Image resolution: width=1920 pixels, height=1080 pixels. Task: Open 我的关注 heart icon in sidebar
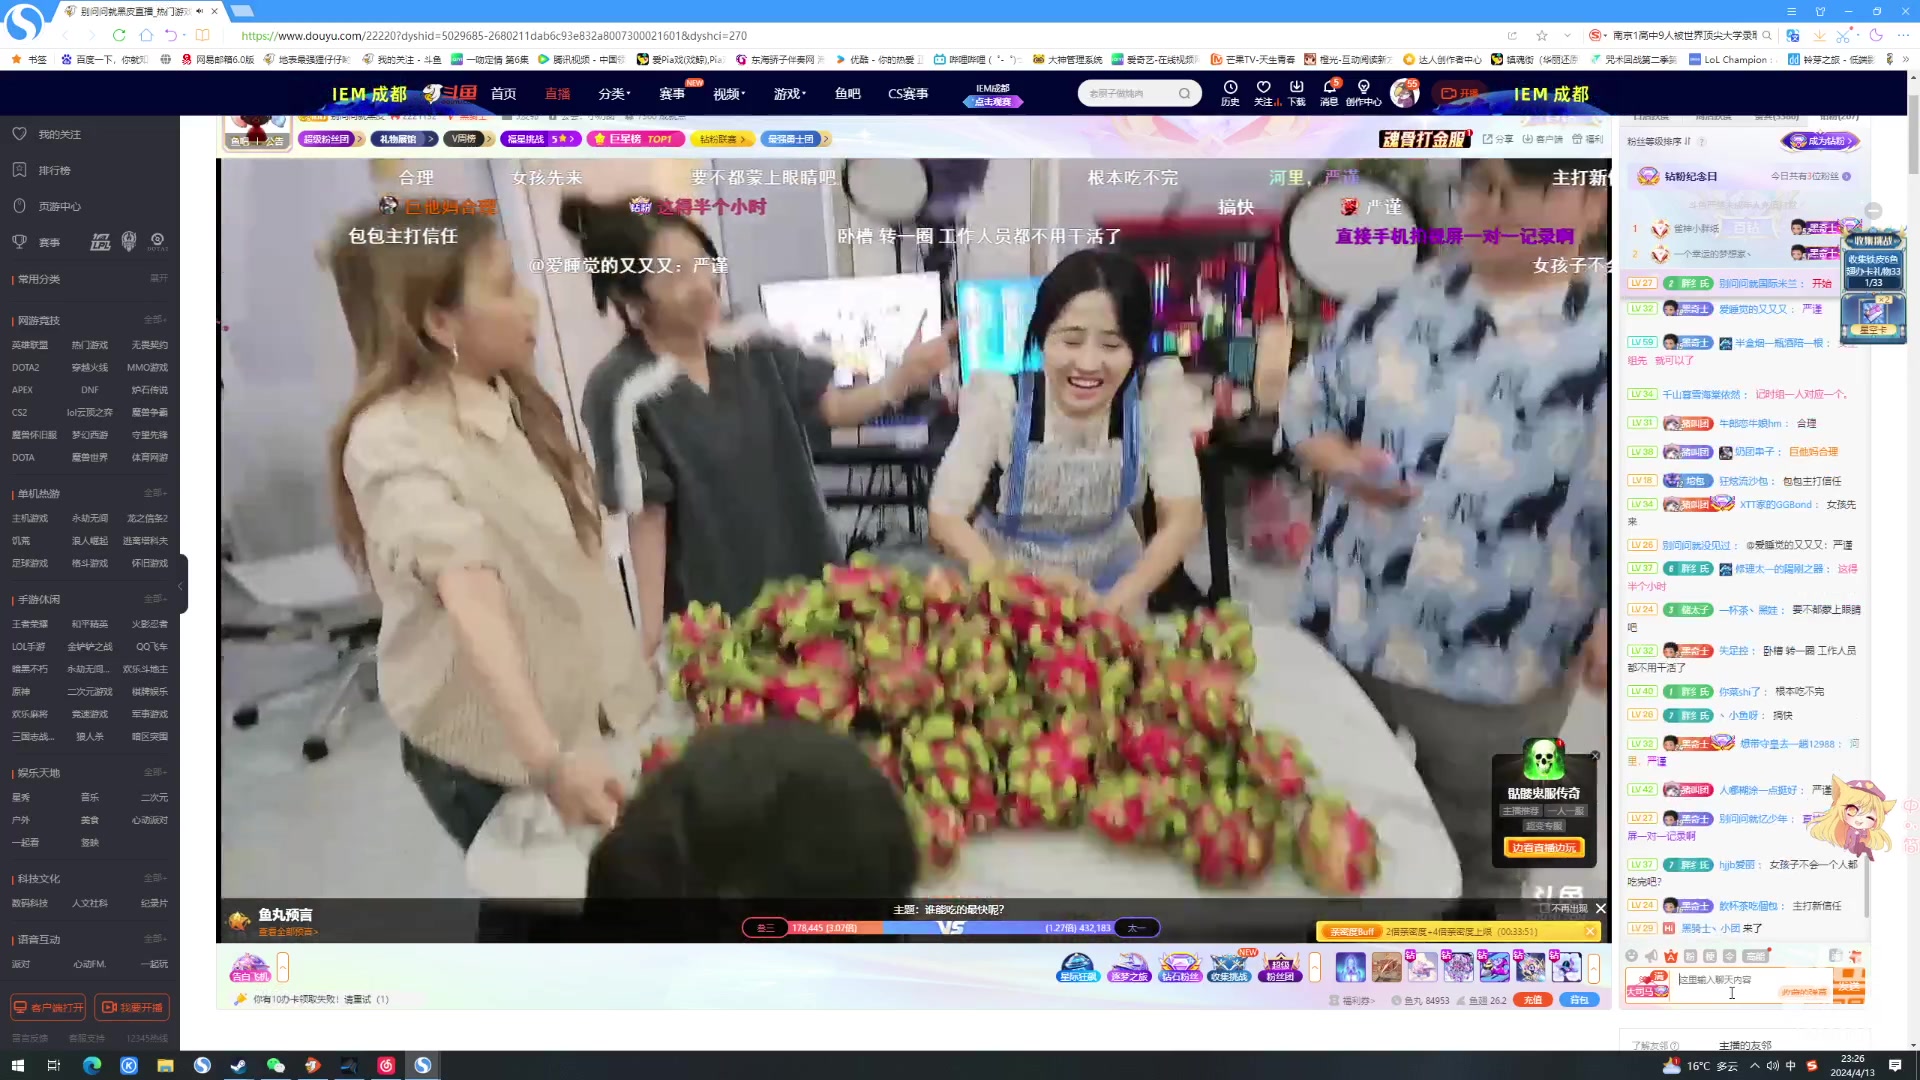point(19,134)
